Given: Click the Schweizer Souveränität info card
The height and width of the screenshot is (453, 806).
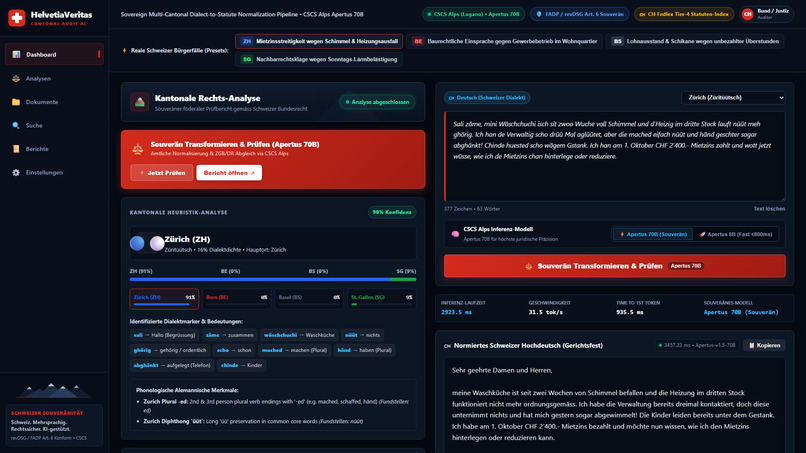Looking at the screenshot, I should [54, 425].
